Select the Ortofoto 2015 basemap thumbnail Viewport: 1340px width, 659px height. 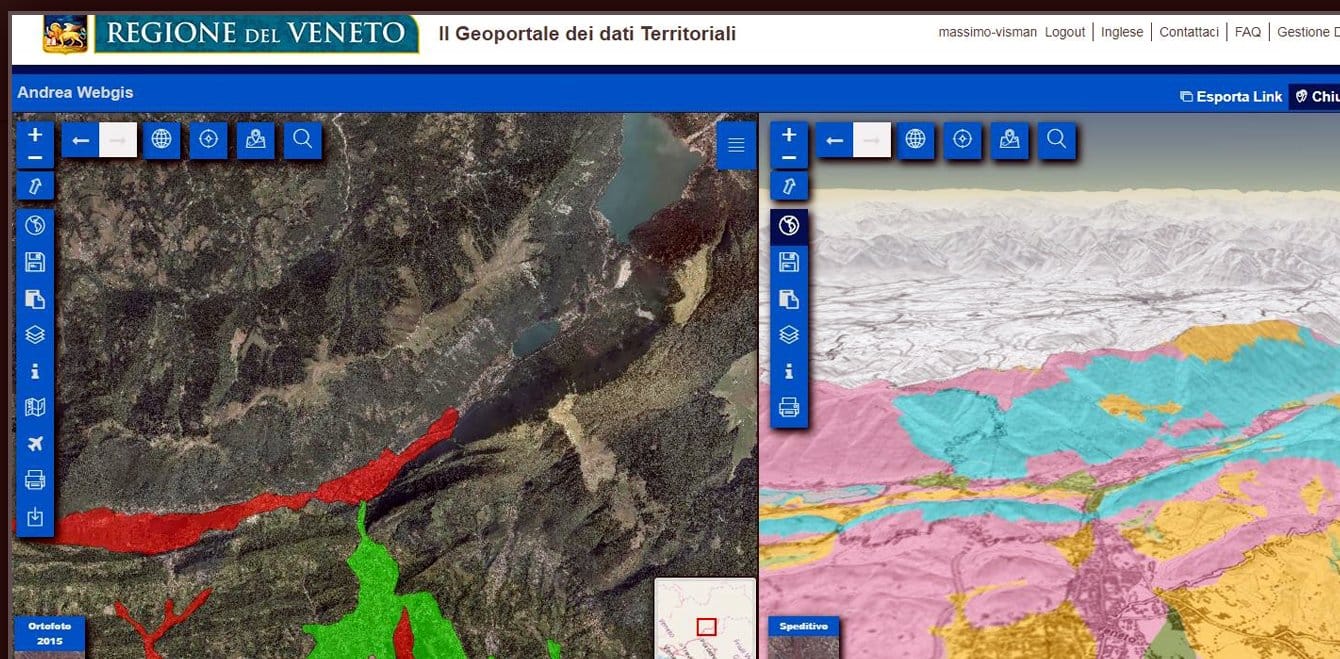48,634
